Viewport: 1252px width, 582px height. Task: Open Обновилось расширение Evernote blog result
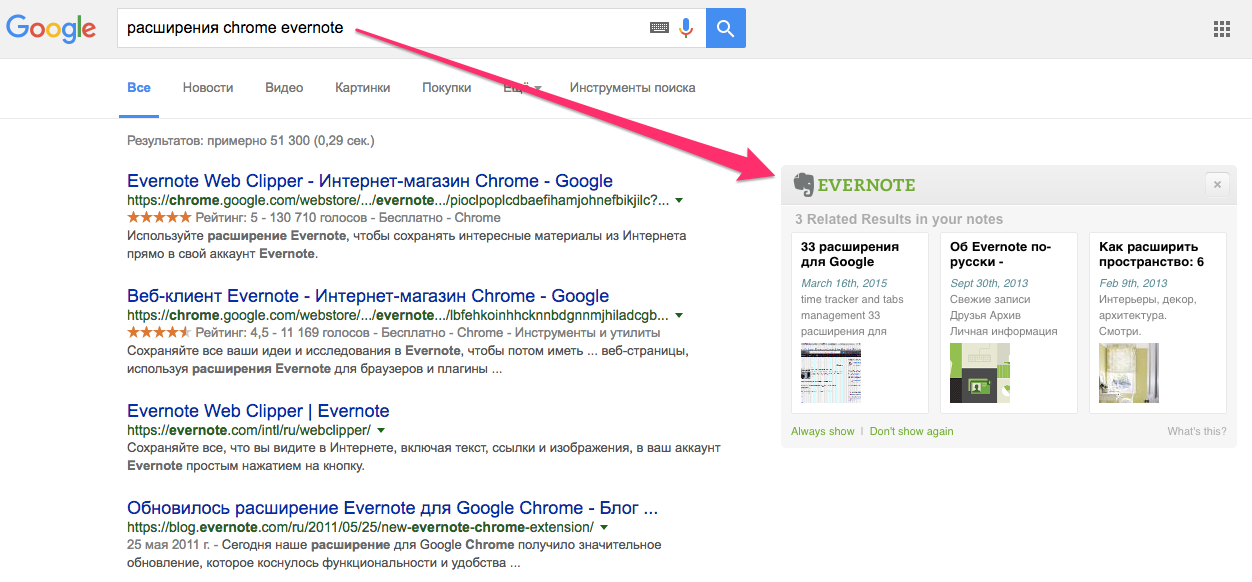click(392, 507)
